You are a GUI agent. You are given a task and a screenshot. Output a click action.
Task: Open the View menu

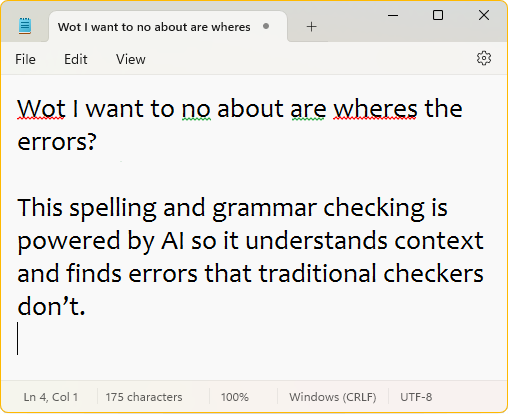pos(131,59)
